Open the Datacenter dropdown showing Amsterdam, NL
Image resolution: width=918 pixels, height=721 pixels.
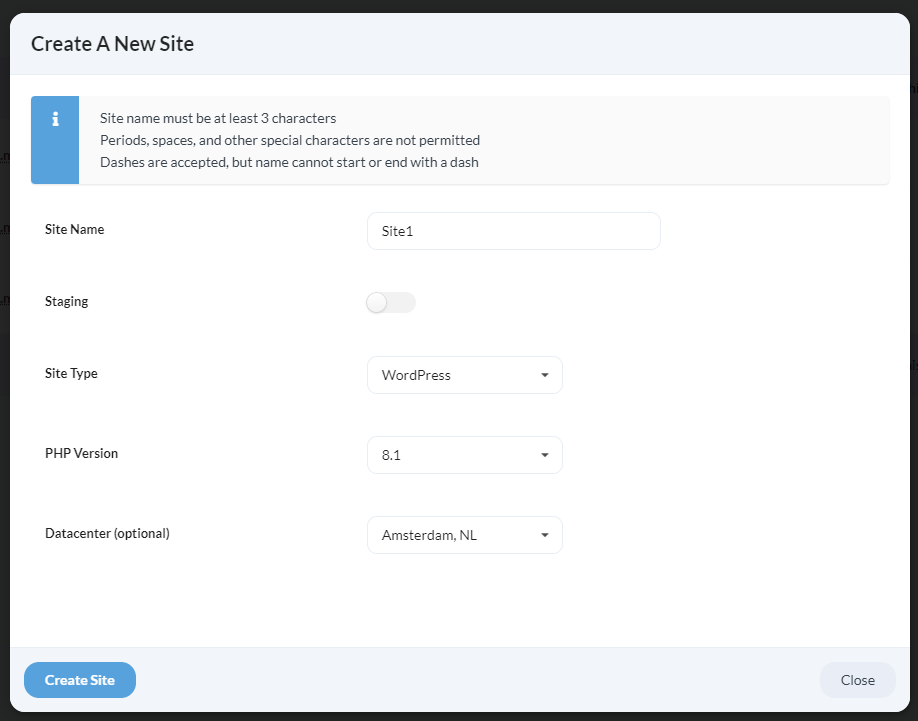(x=464, y=535)
